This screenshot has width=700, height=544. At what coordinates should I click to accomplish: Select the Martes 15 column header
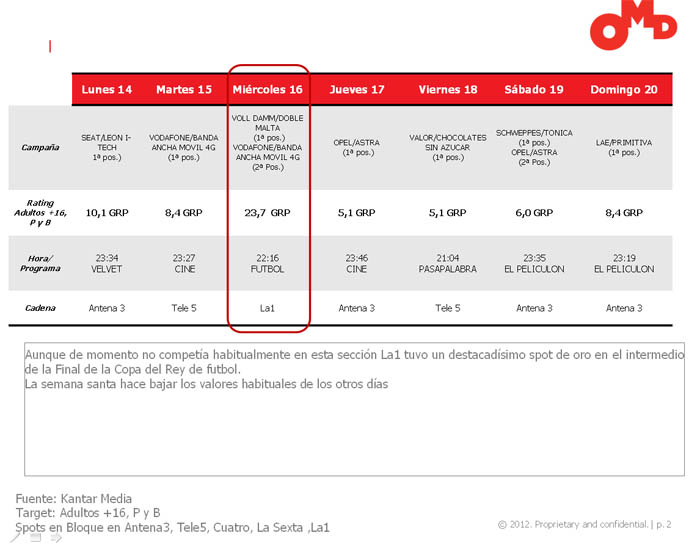(x=184, y=90)
